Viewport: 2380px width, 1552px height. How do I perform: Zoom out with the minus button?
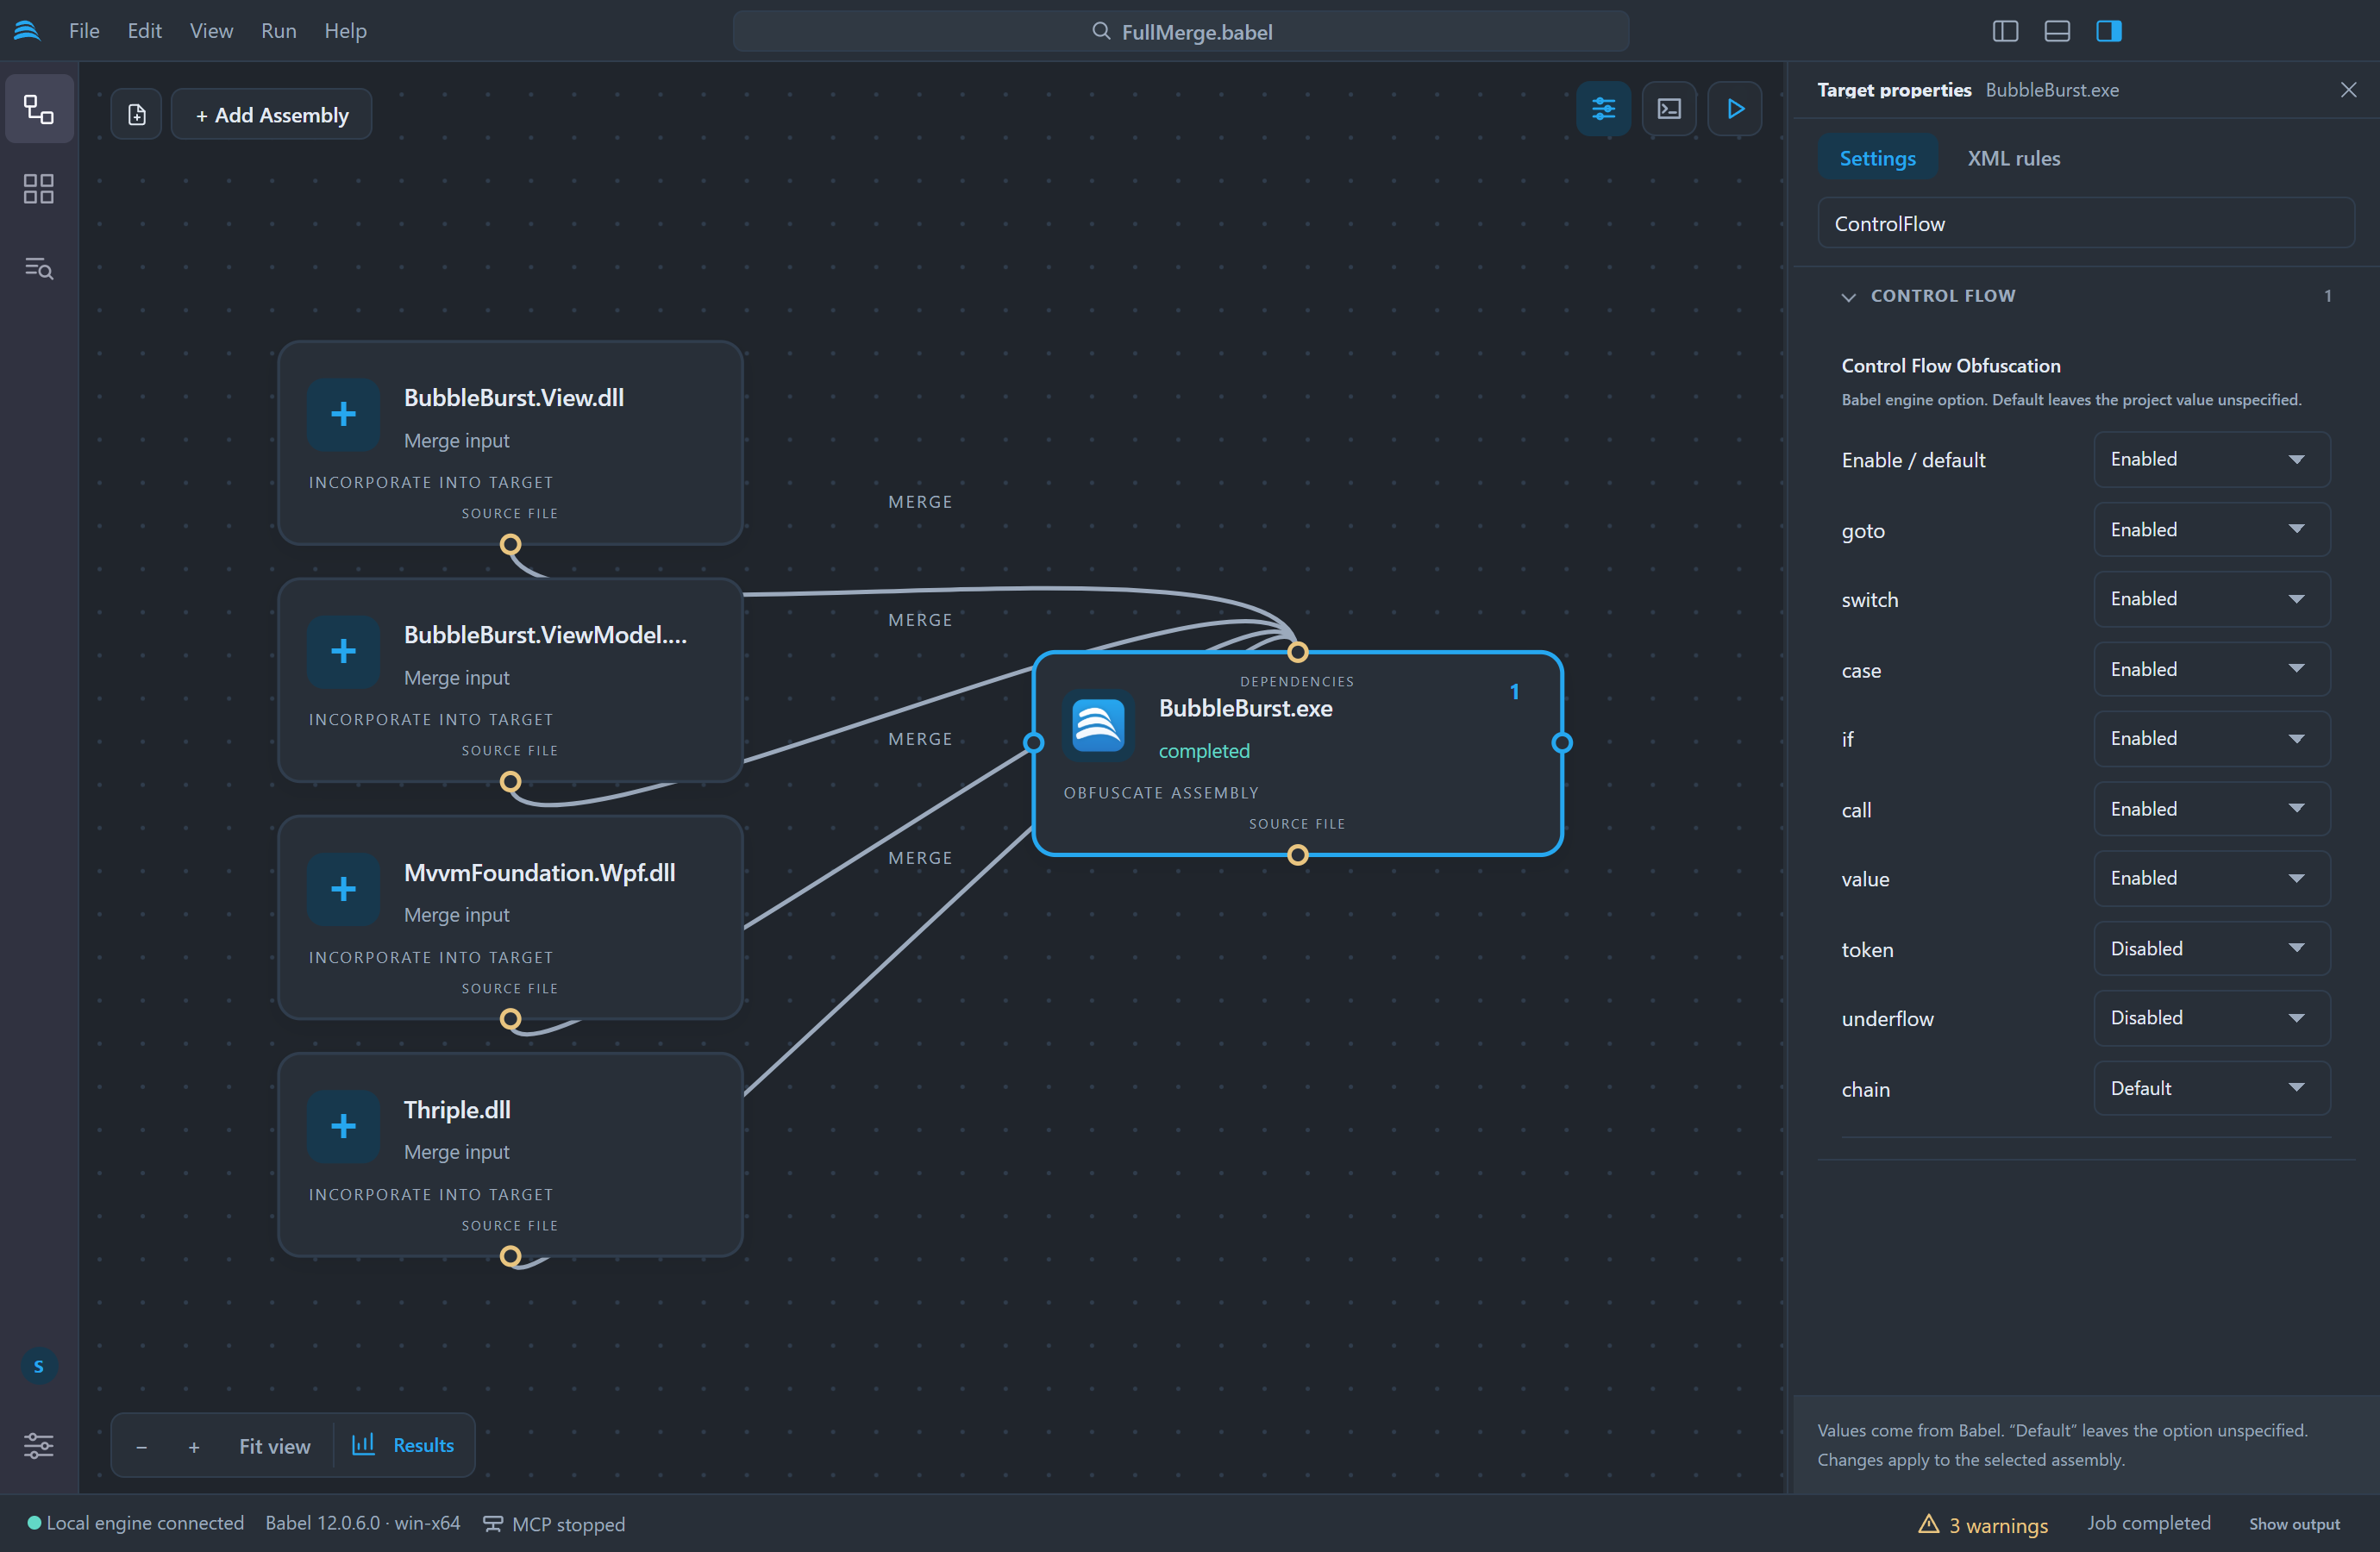(142, 1446)
